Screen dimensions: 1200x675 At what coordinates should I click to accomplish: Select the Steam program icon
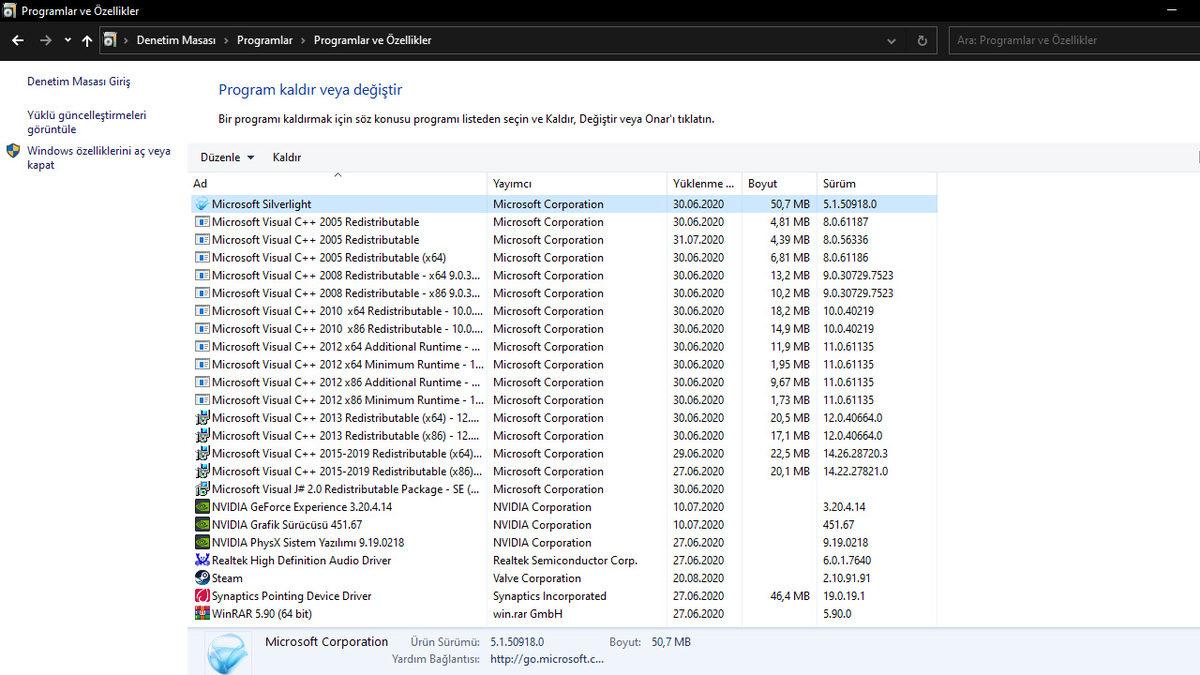pyautogui.click(x=201, y=578)
